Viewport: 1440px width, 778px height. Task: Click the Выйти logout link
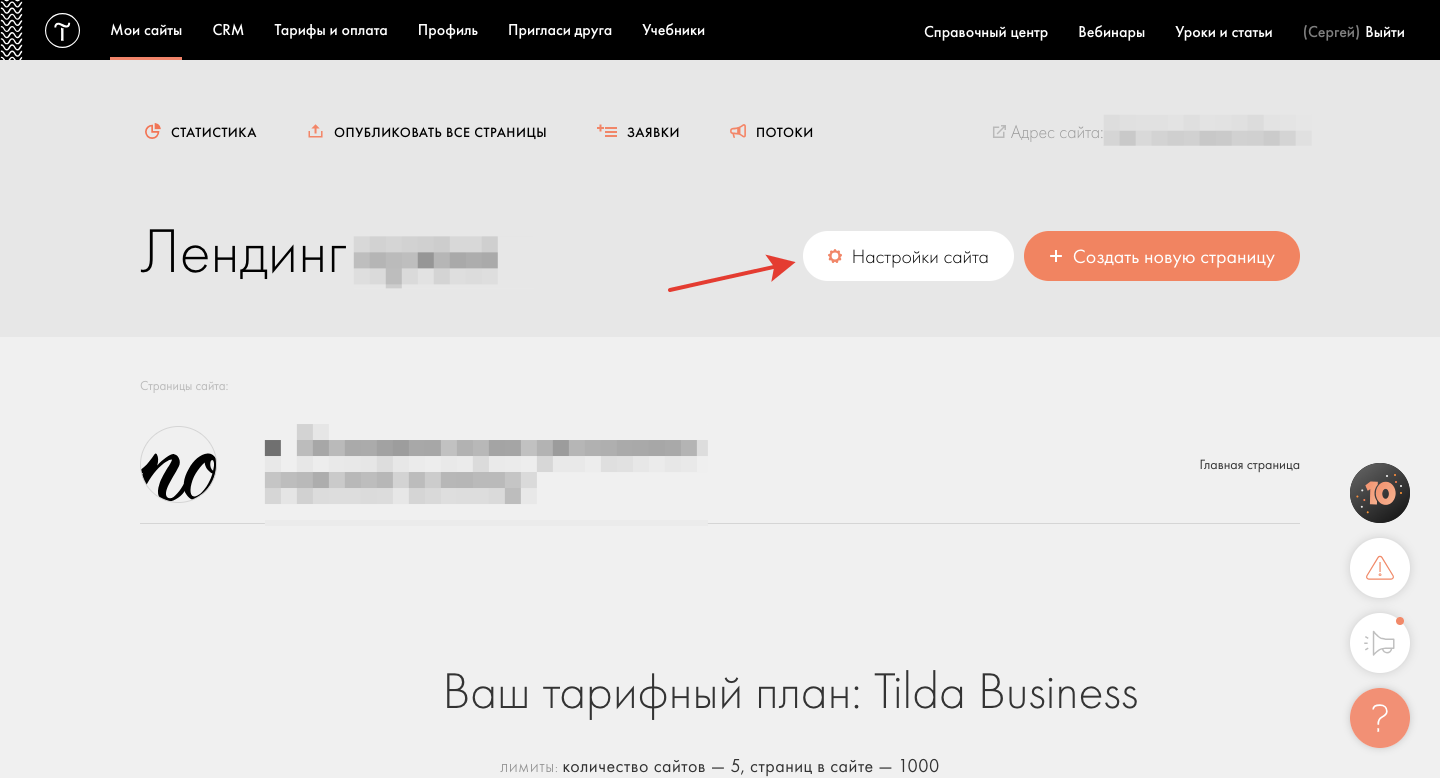(1385, 32)
